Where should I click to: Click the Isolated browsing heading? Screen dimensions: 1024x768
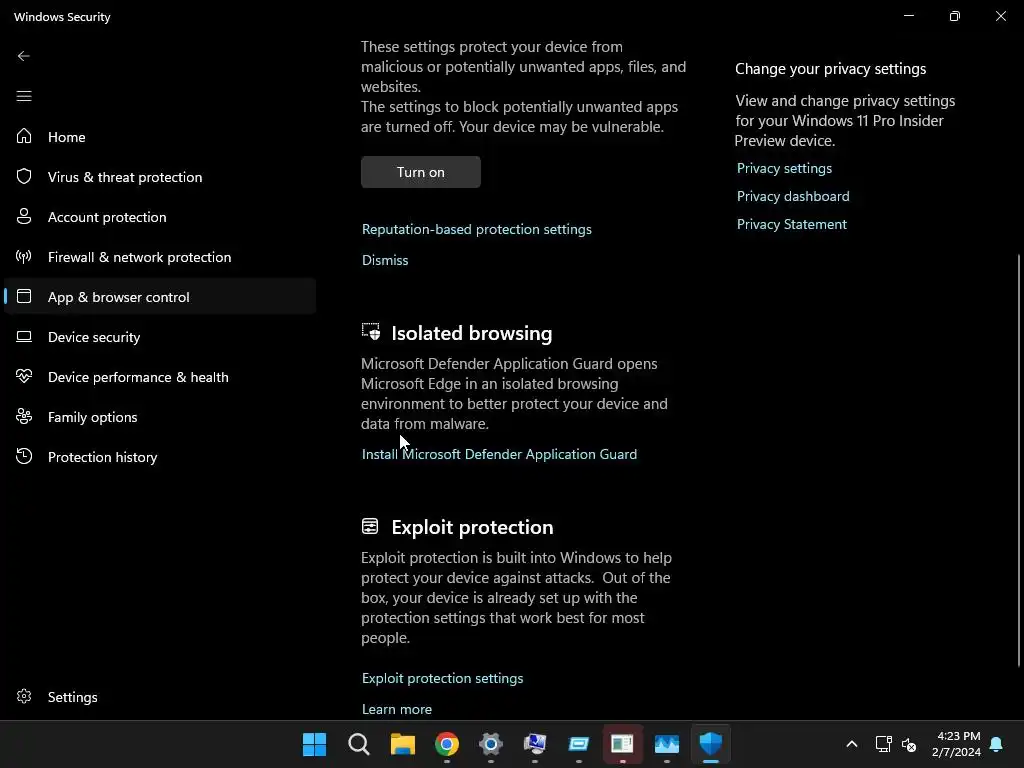[x=472, y=333]
